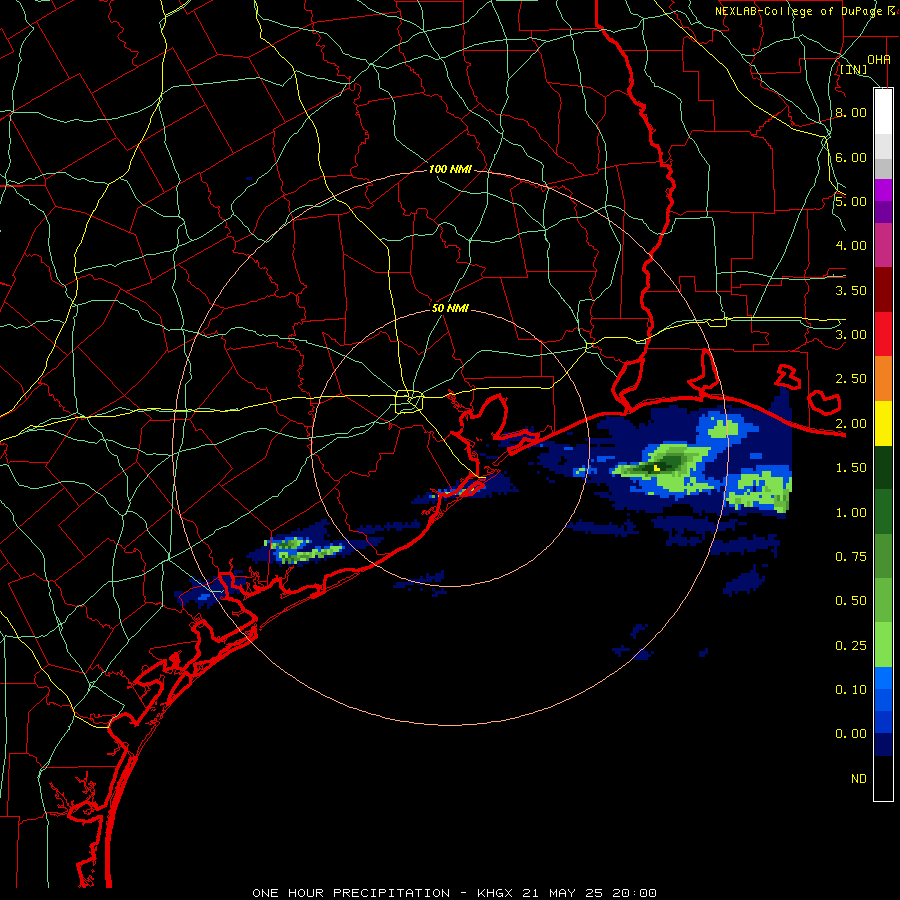This screenshot has height=900, width=900.
Task: Click the 1.50 legend value
Action: (x=851, y=468)
